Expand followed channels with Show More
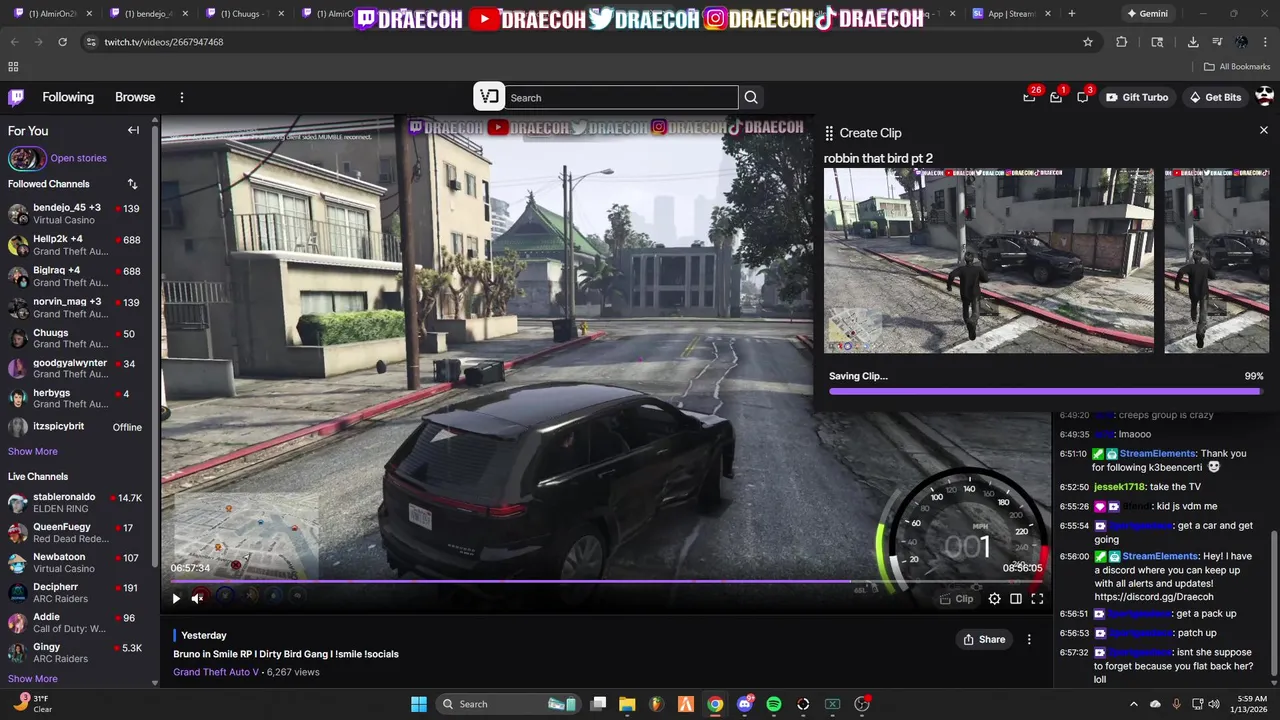 pyautogui.click(x=33, y=451)
